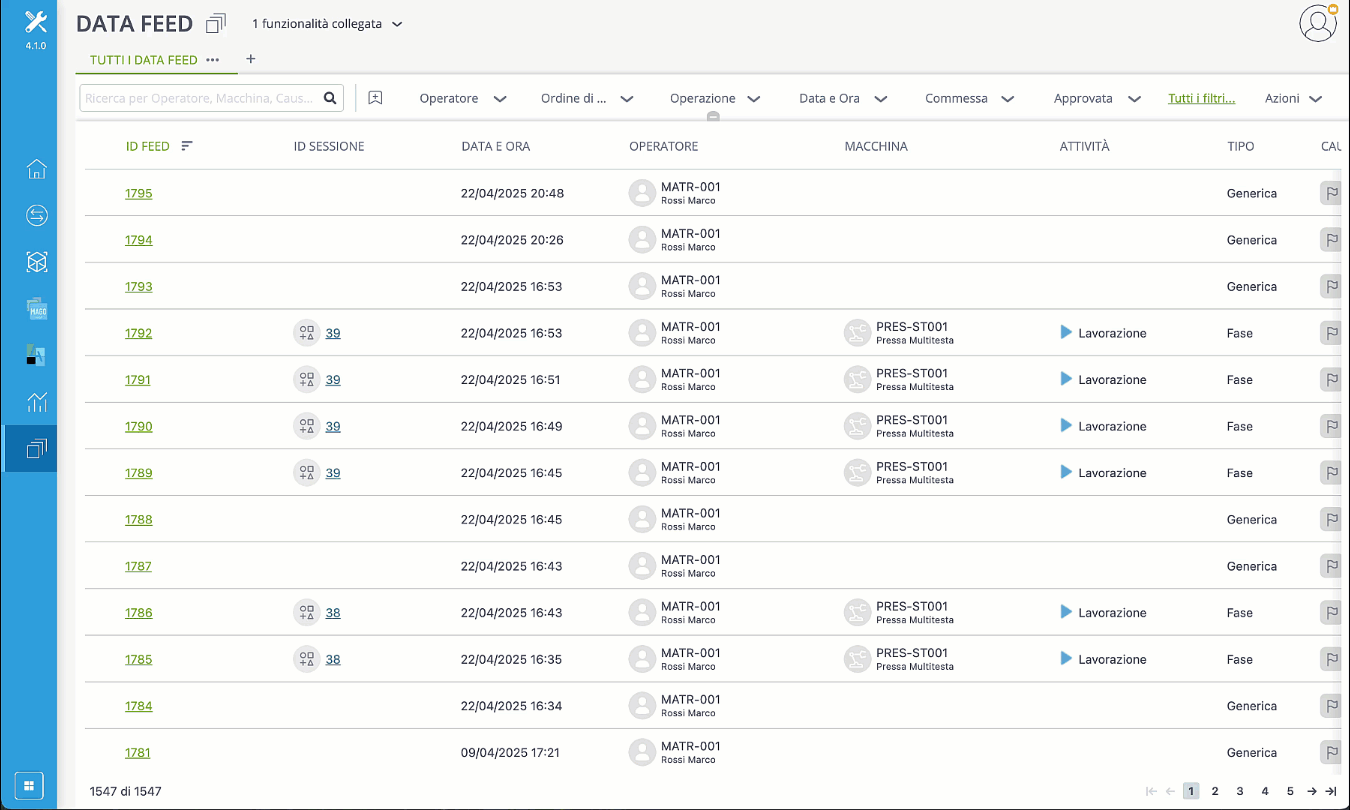Collapse the filter bar with the minus handle
The height and width of the screenshot is (810, 1350).
tap(713, 117)
